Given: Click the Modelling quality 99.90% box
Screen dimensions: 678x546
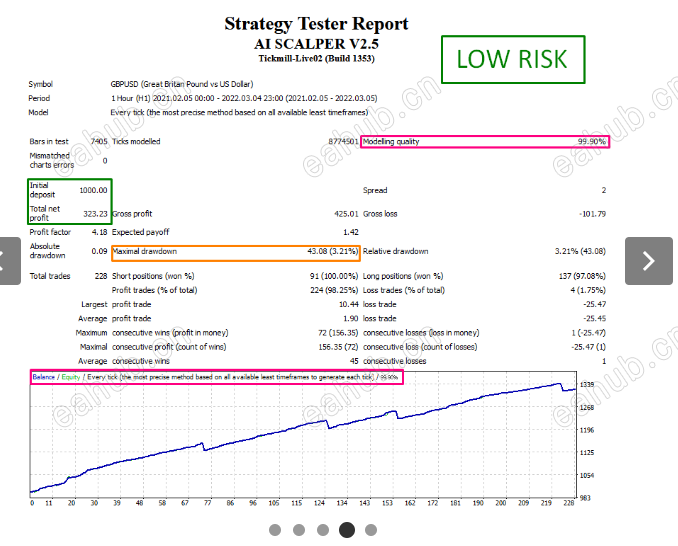Looking at the screenshot, I should pos(484,142).
